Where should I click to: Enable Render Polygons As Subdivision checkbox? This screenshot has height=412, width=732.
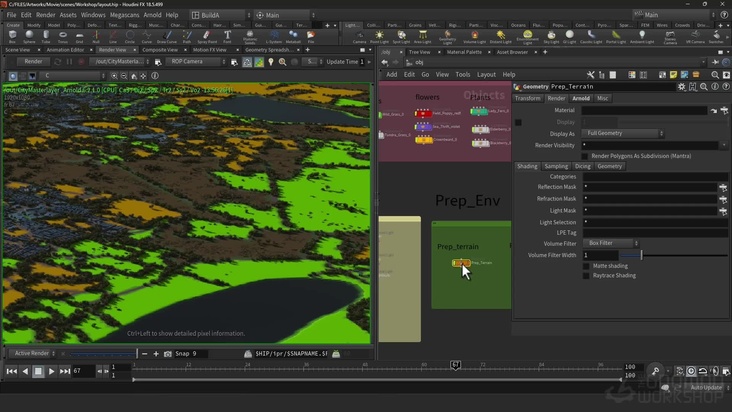tap(586, 155)
